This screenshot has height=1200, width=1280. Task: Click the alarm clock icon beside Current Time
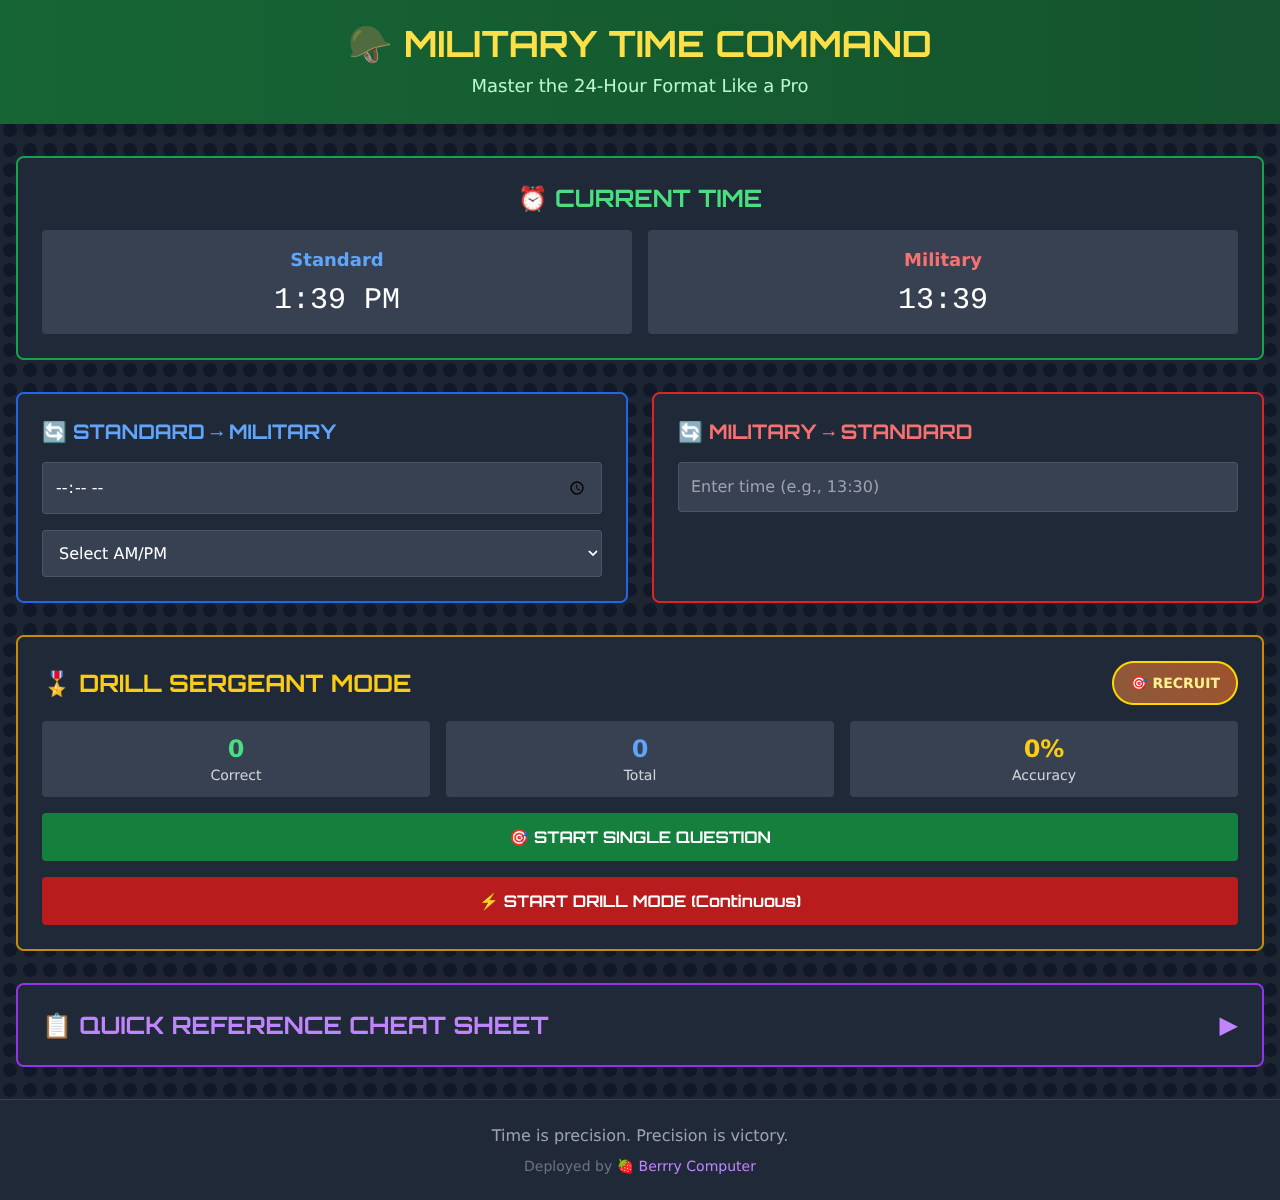[532, 198]
